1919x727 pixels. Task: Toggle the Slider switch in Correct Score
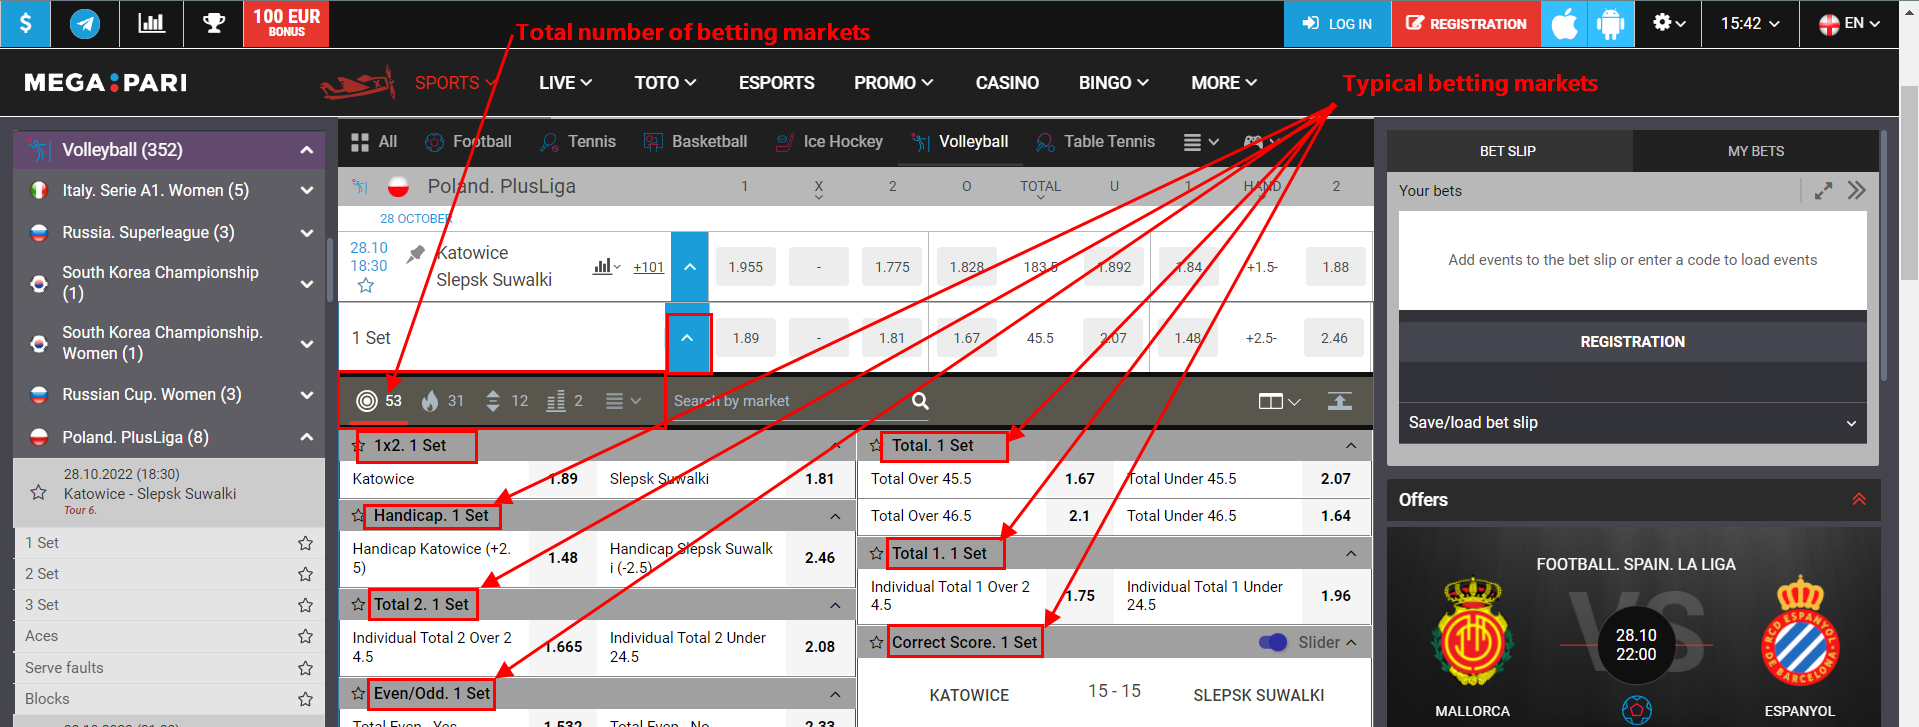pyautogui.click(x=1273, y=642)
